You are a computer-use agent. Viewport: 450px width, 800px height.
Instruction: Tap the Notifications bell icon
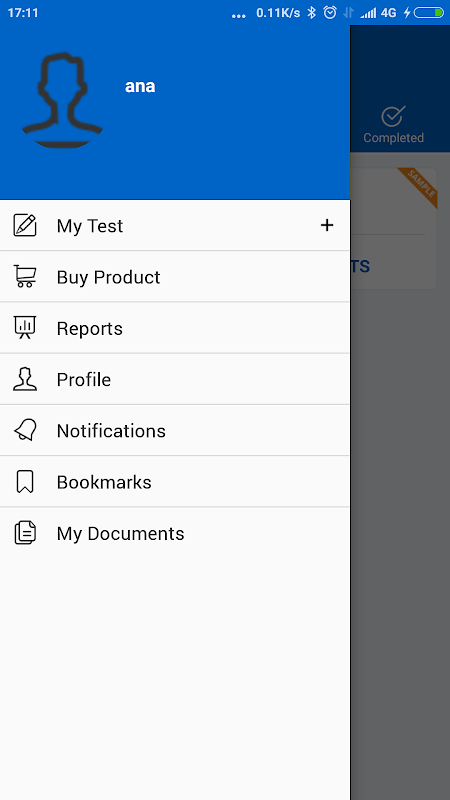click(x=24, y=430)
